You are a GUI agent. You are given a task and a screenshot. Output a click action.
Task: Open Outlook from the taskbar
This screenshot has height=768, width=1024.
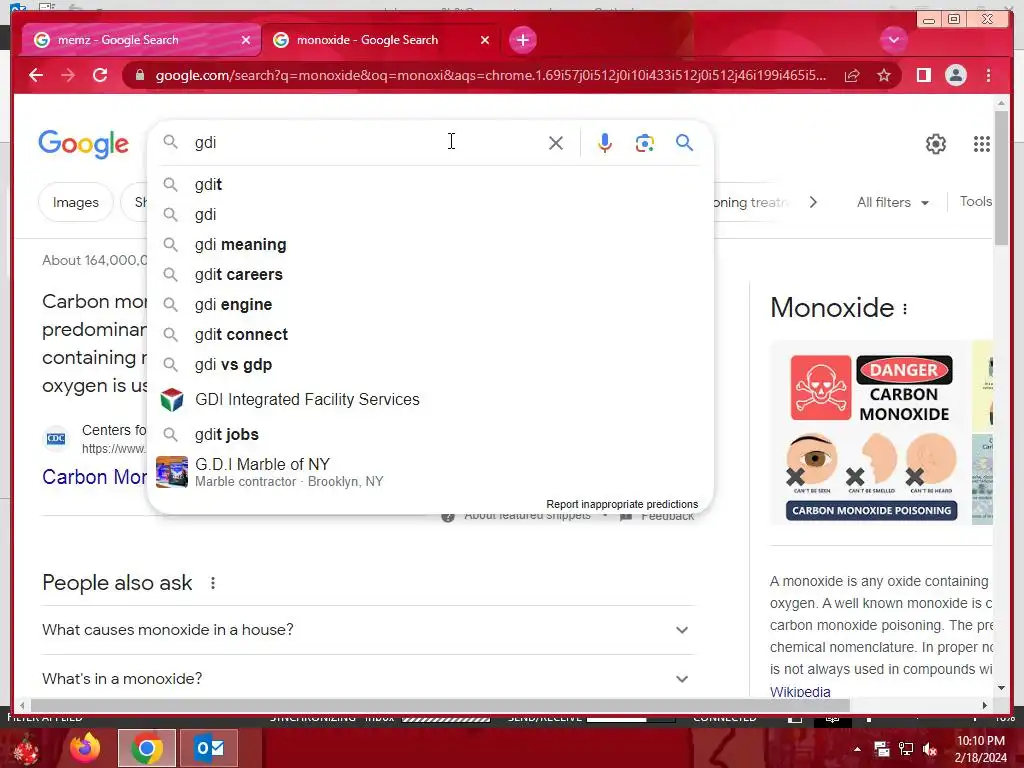[x=209, y=748]
